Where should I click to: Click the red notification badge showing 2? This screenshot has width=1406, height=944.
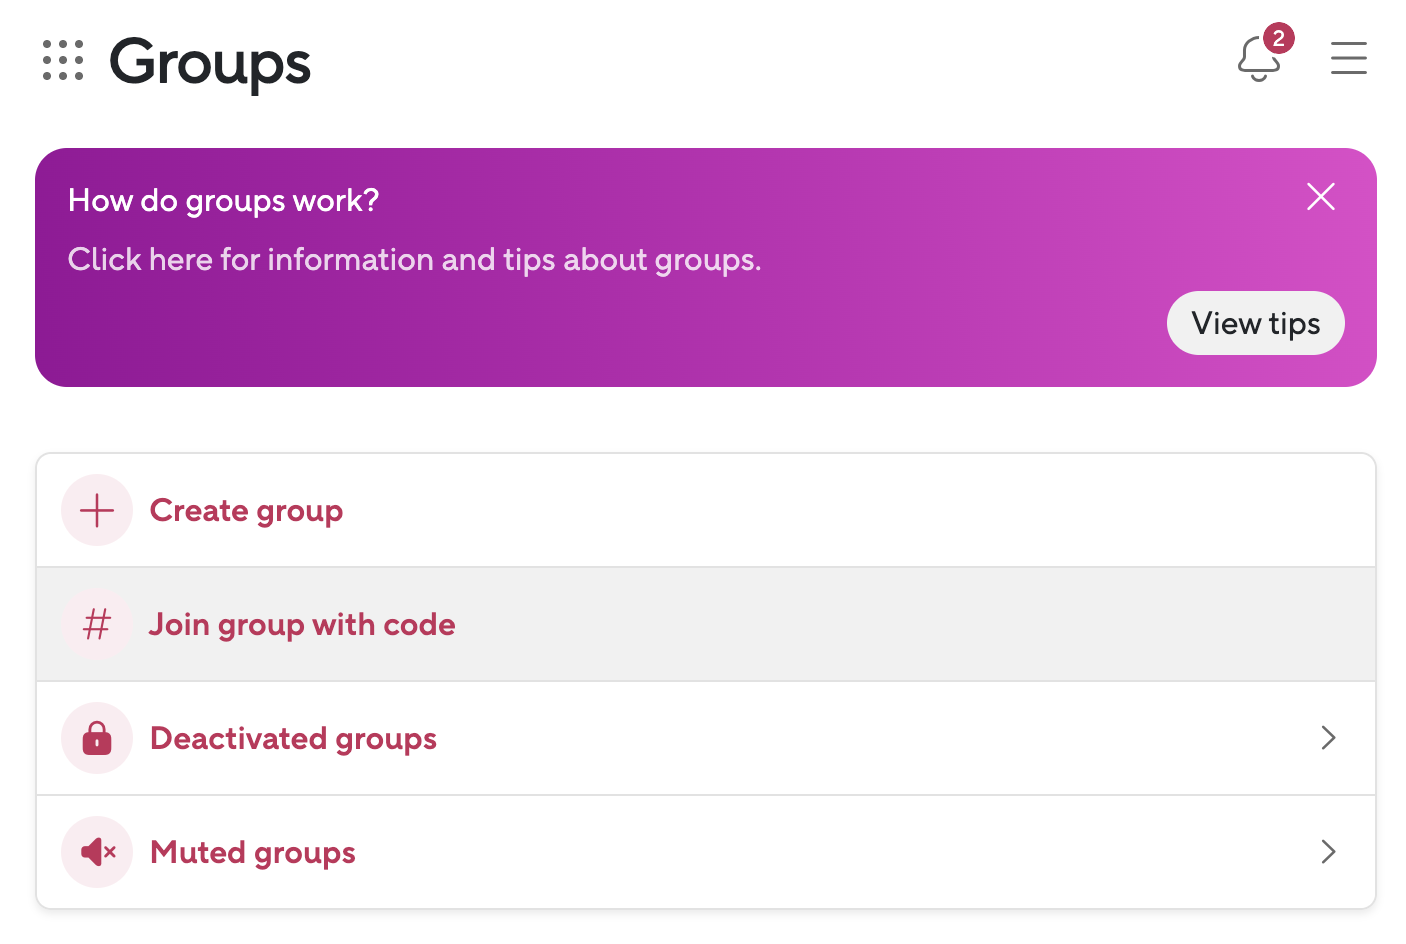tap(1278, 39)
